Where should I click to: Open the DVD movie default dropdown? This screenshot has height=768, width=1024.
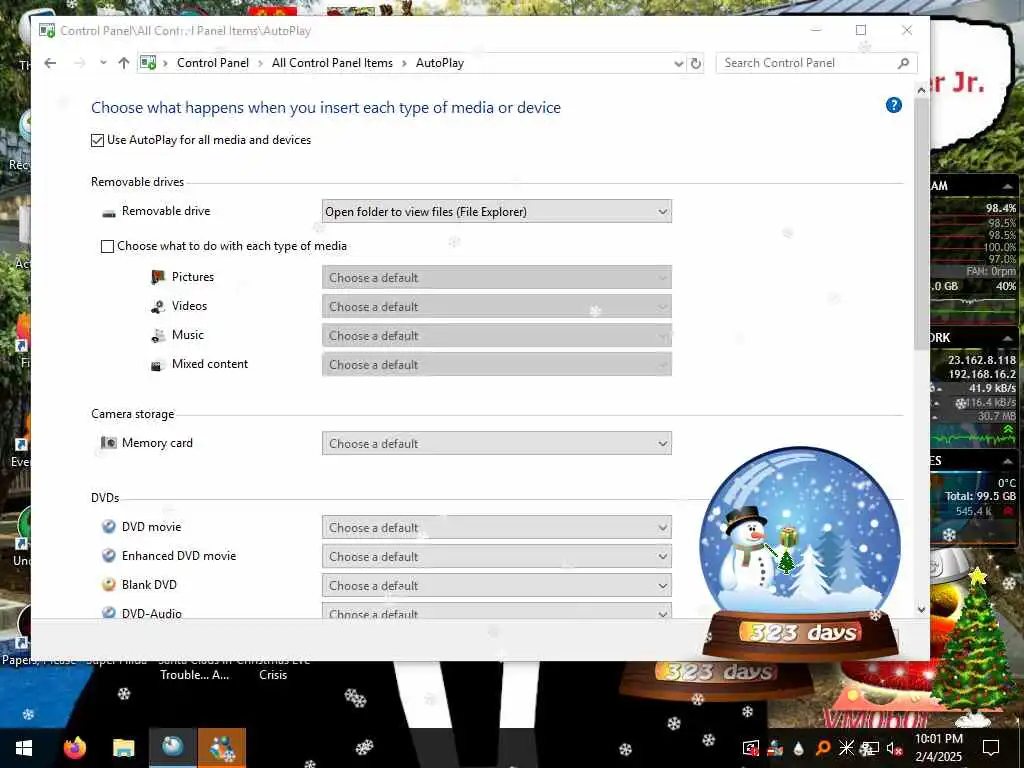496,527
